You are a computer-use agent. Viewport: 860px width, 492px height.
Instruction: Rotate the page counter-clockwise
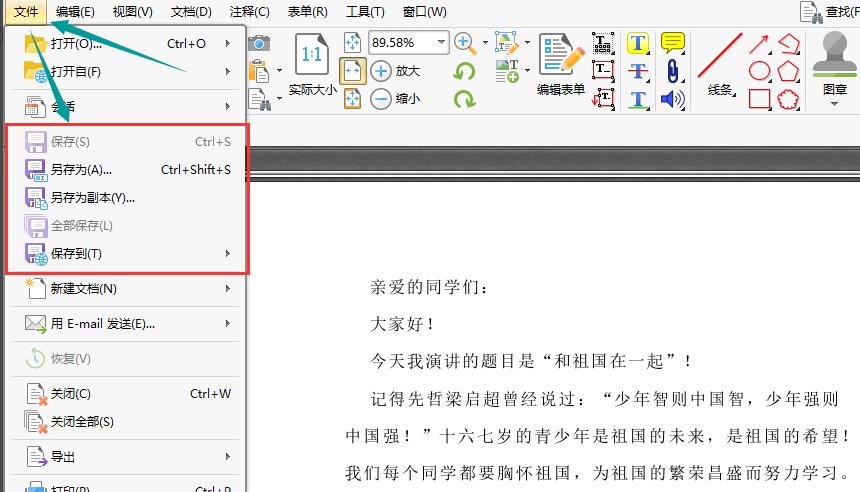pos(464,71)
